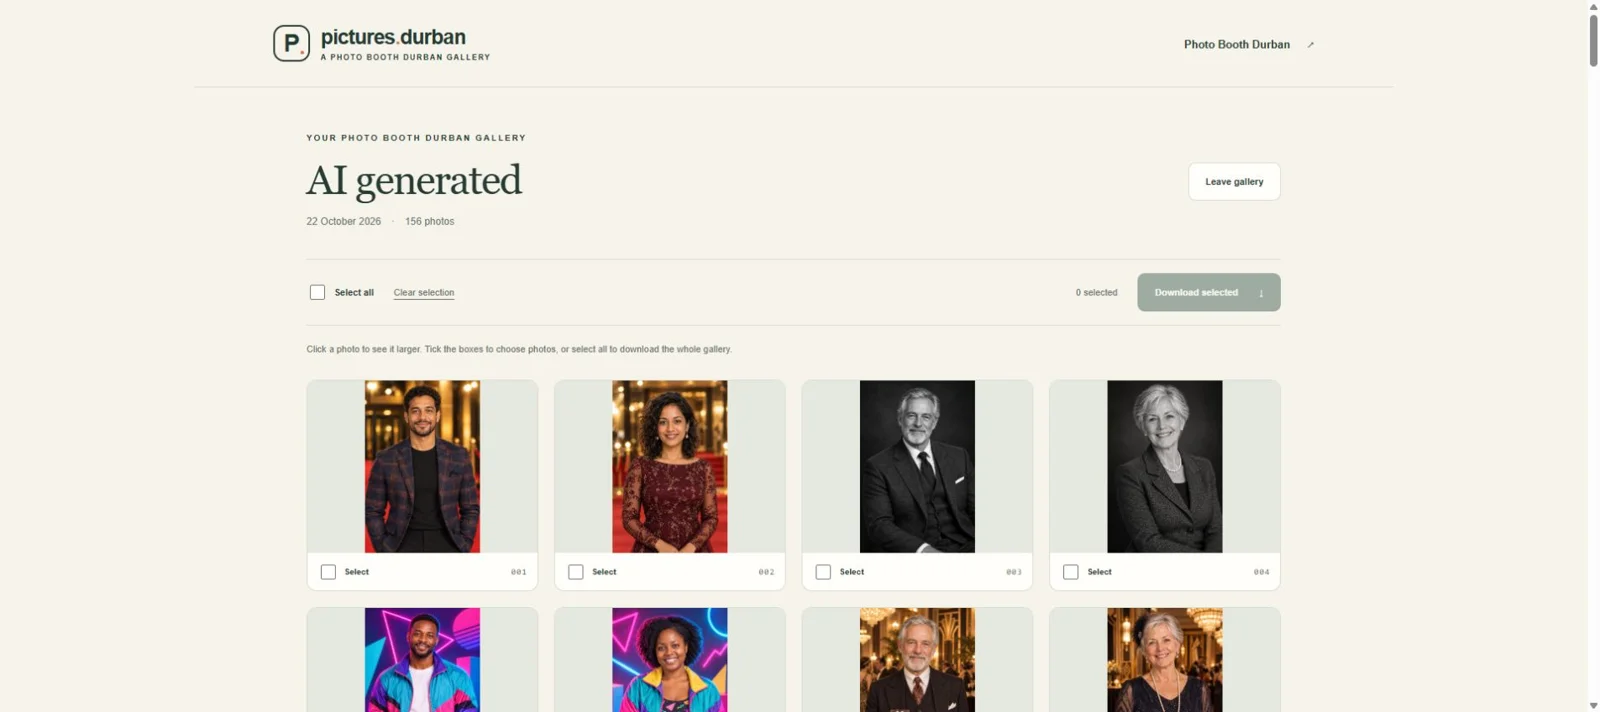Click the Clear selection link
The width and height of the screenshot is (1600, 712).
point(424,293)
